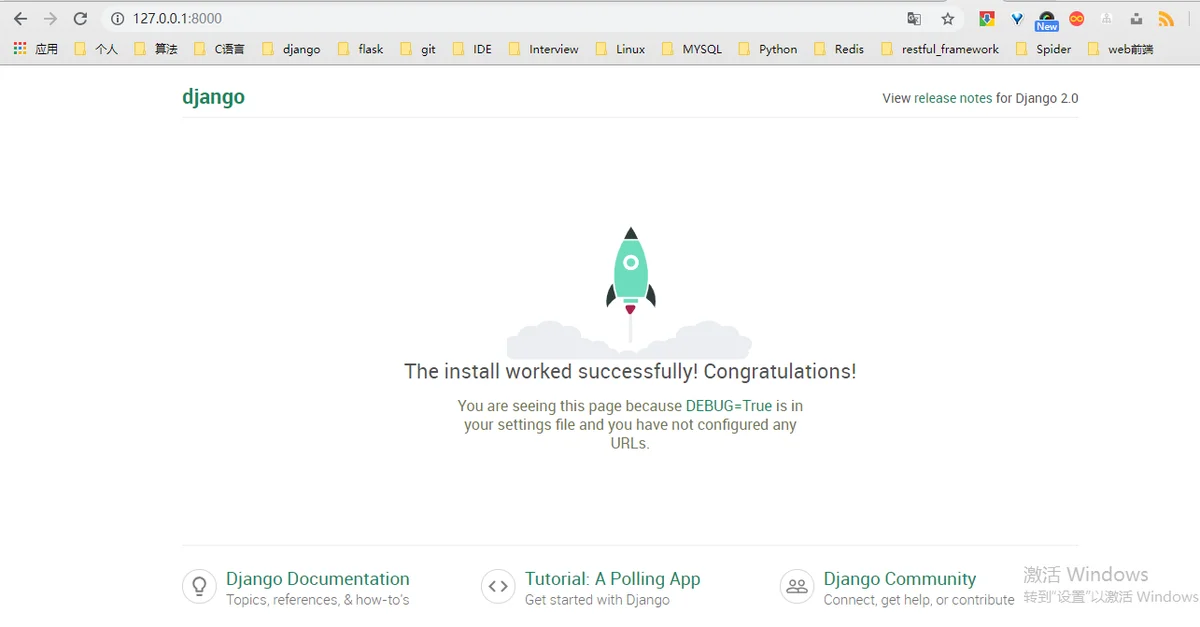Open the extension with New badge
Viewport: 1200px width, 627px height.
point(1047,21)
